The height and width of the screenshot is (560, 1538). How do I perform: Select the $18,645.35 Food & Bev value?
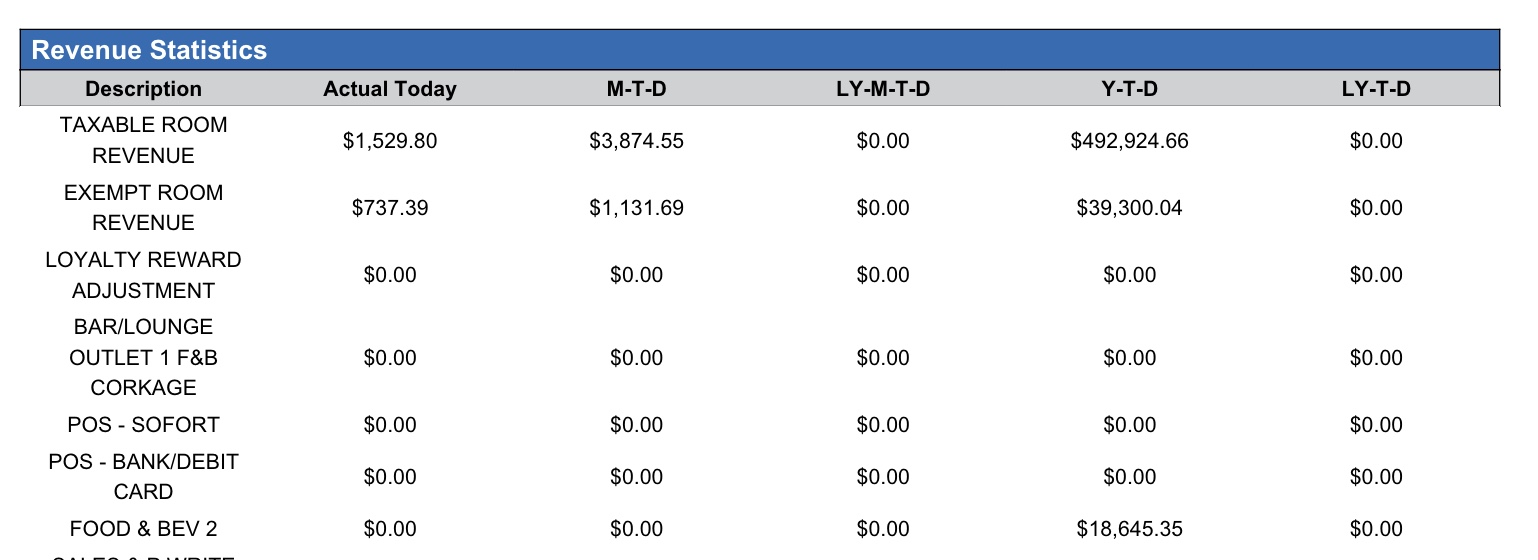1129,529
